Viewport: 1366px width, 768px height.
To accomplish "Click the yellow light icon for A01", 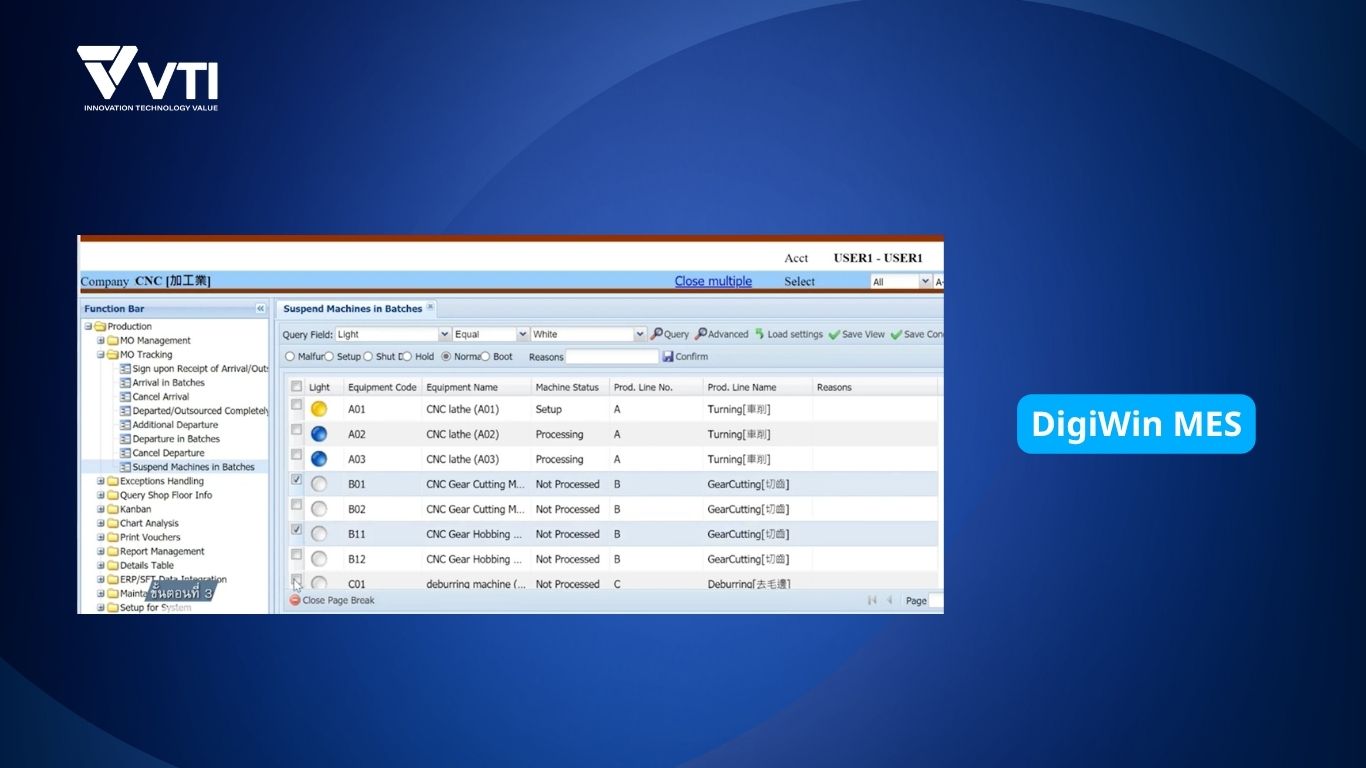I will click(x=319, y=409).
